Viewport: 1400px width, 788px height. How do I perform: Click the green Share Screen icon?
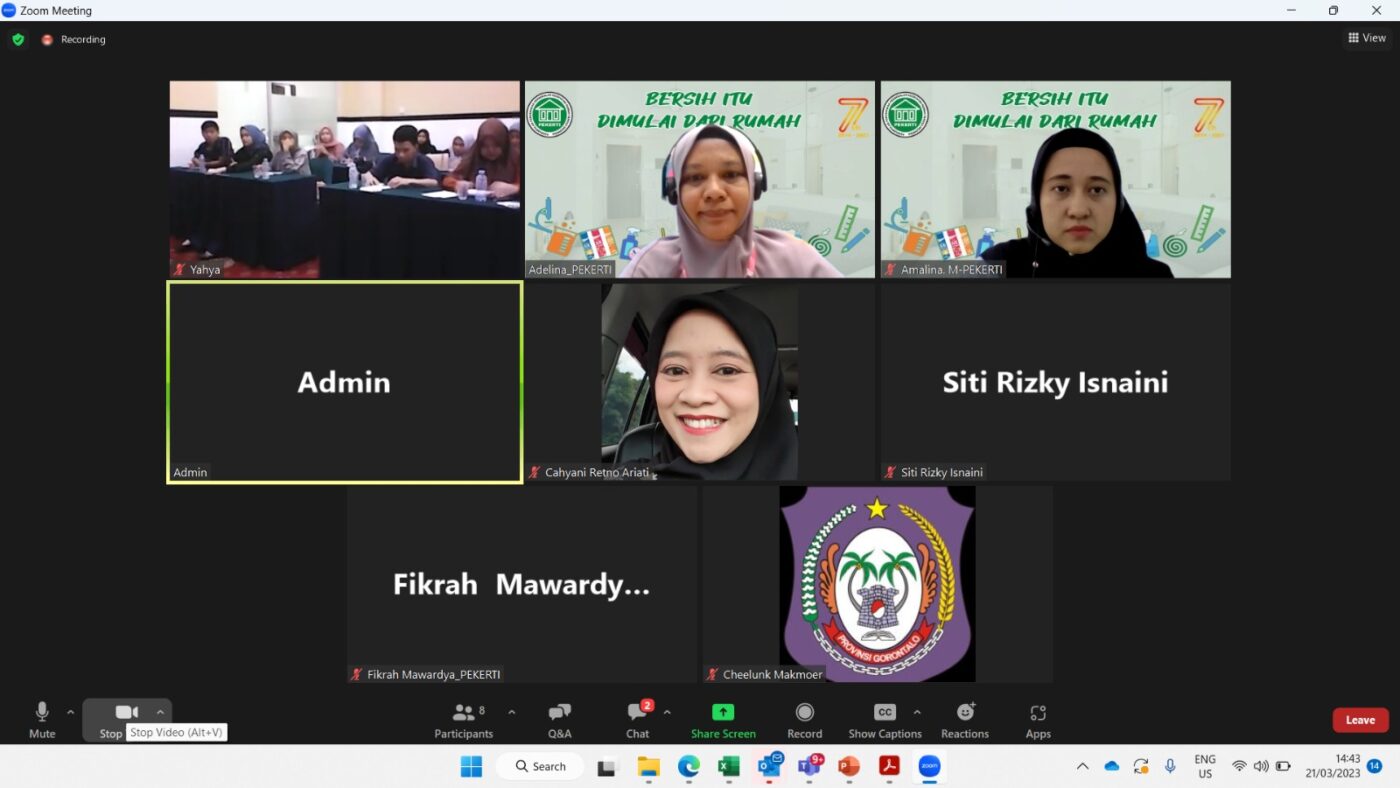coord(723,712)
